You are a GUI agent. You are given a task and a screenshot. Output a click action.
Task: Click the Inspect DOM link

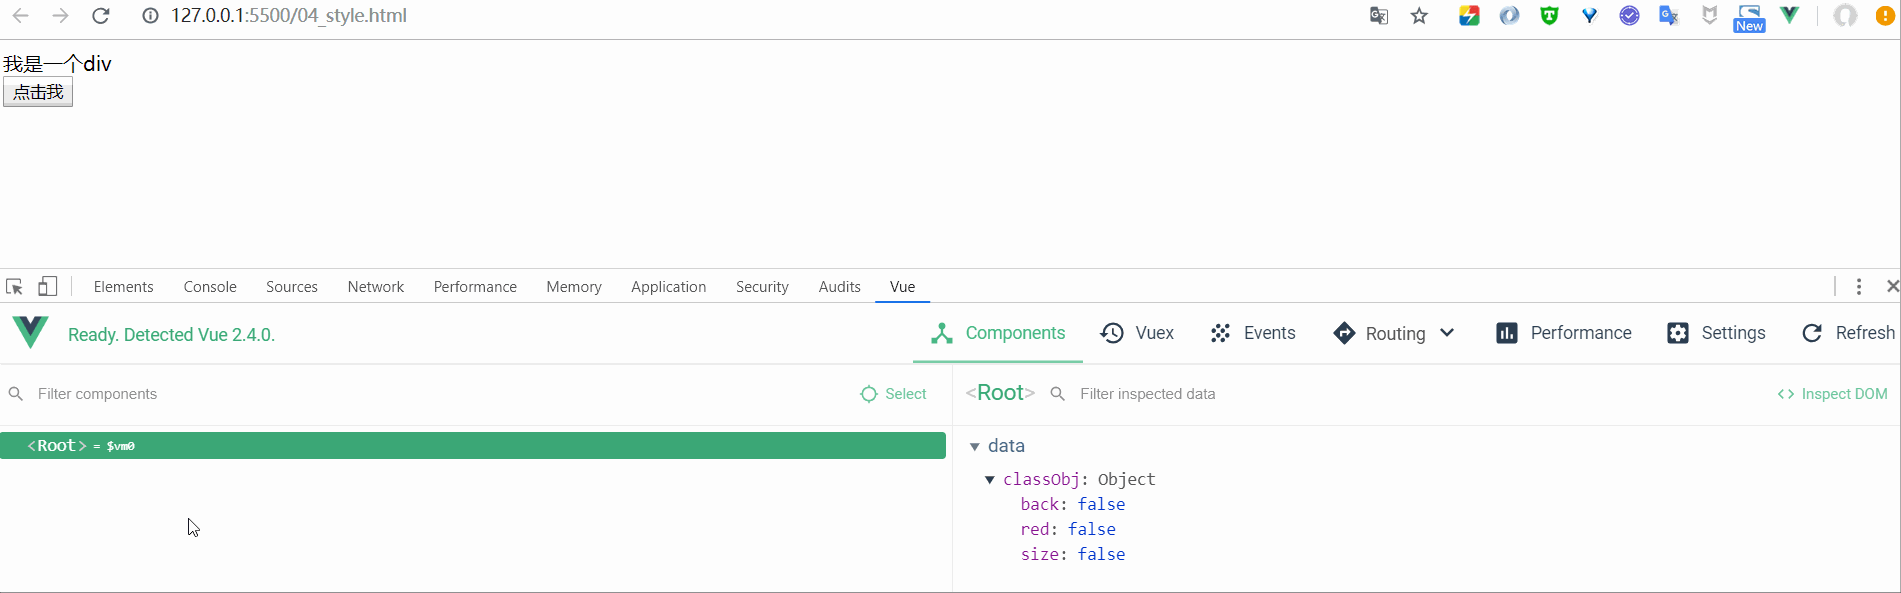[x=1832, y=394]
